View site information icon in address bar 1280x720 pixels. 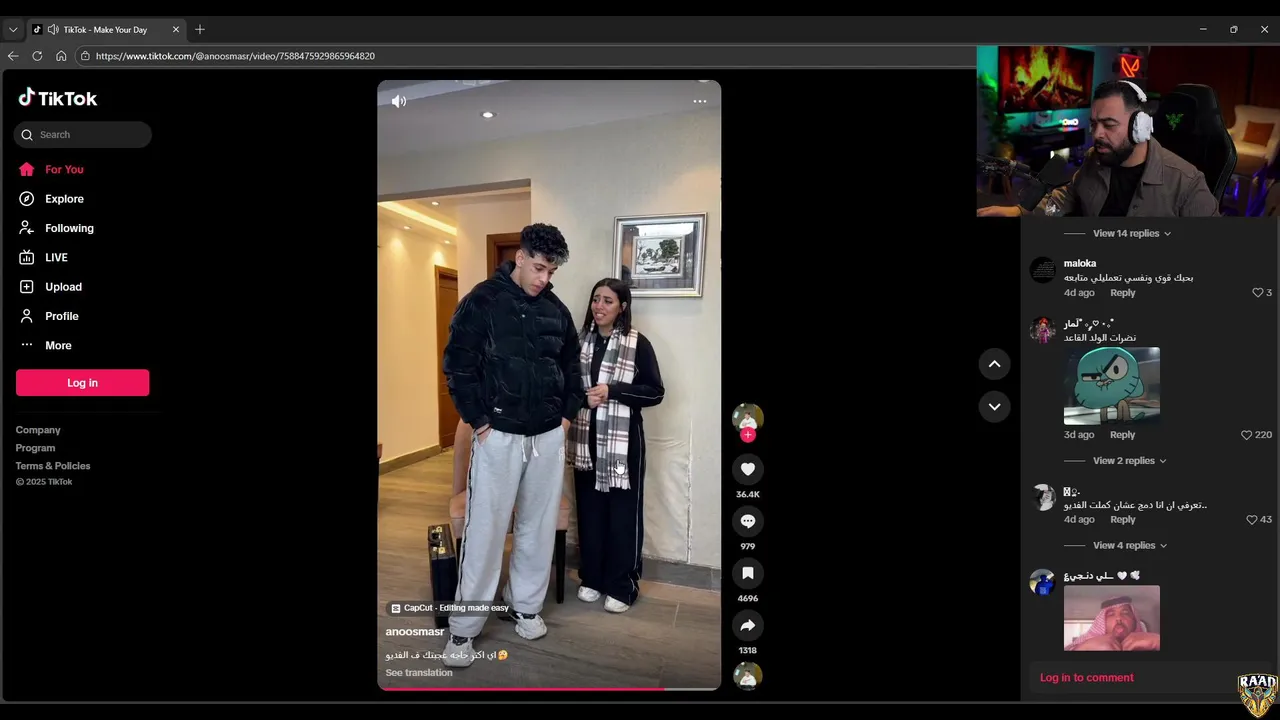pyautogui.click(x=85, y=56)
